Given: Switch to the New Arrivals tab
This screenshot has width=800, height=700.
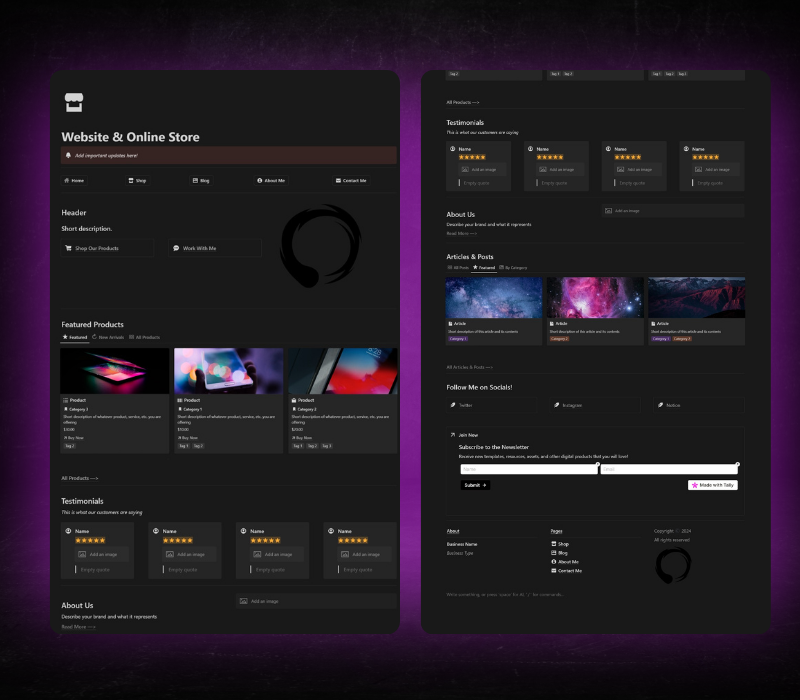Looking at the screenshot, I should tap(108, 337).
